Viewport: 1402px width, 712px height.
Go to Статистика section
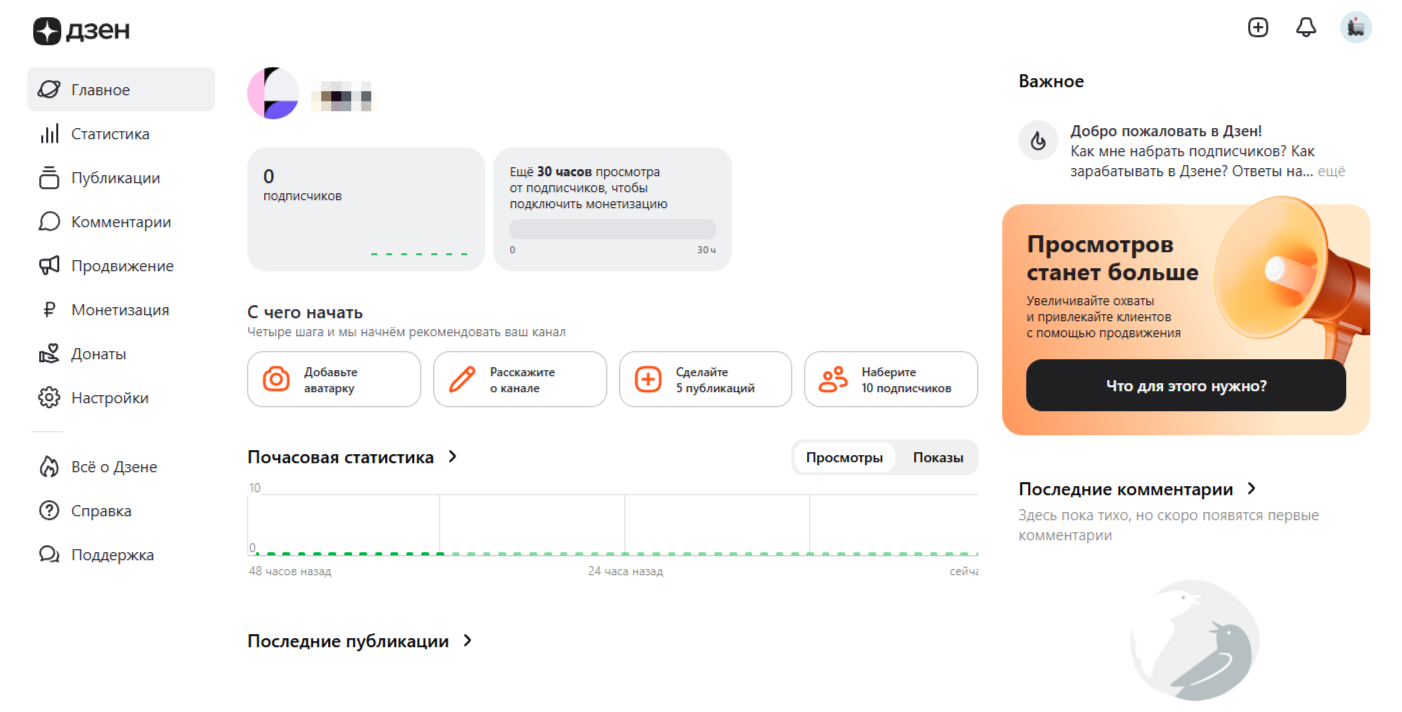[x=121, y=134]
